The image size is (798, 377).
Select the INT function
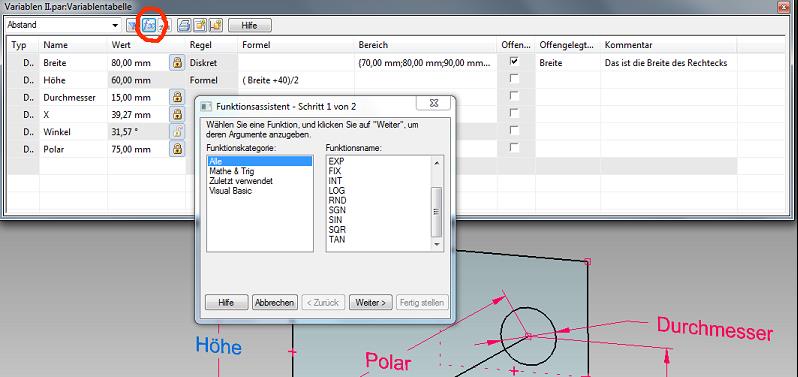pyautogui.click(x=335, y=181)
